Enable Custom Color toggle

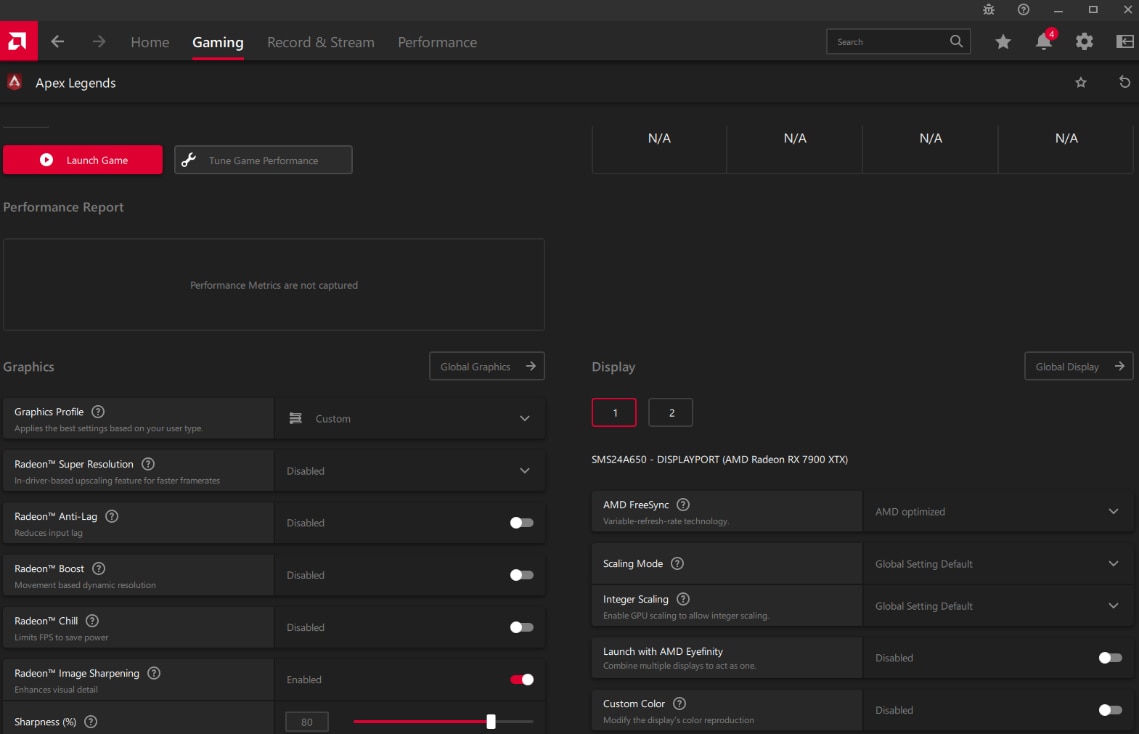click(x=1110, y=710)
